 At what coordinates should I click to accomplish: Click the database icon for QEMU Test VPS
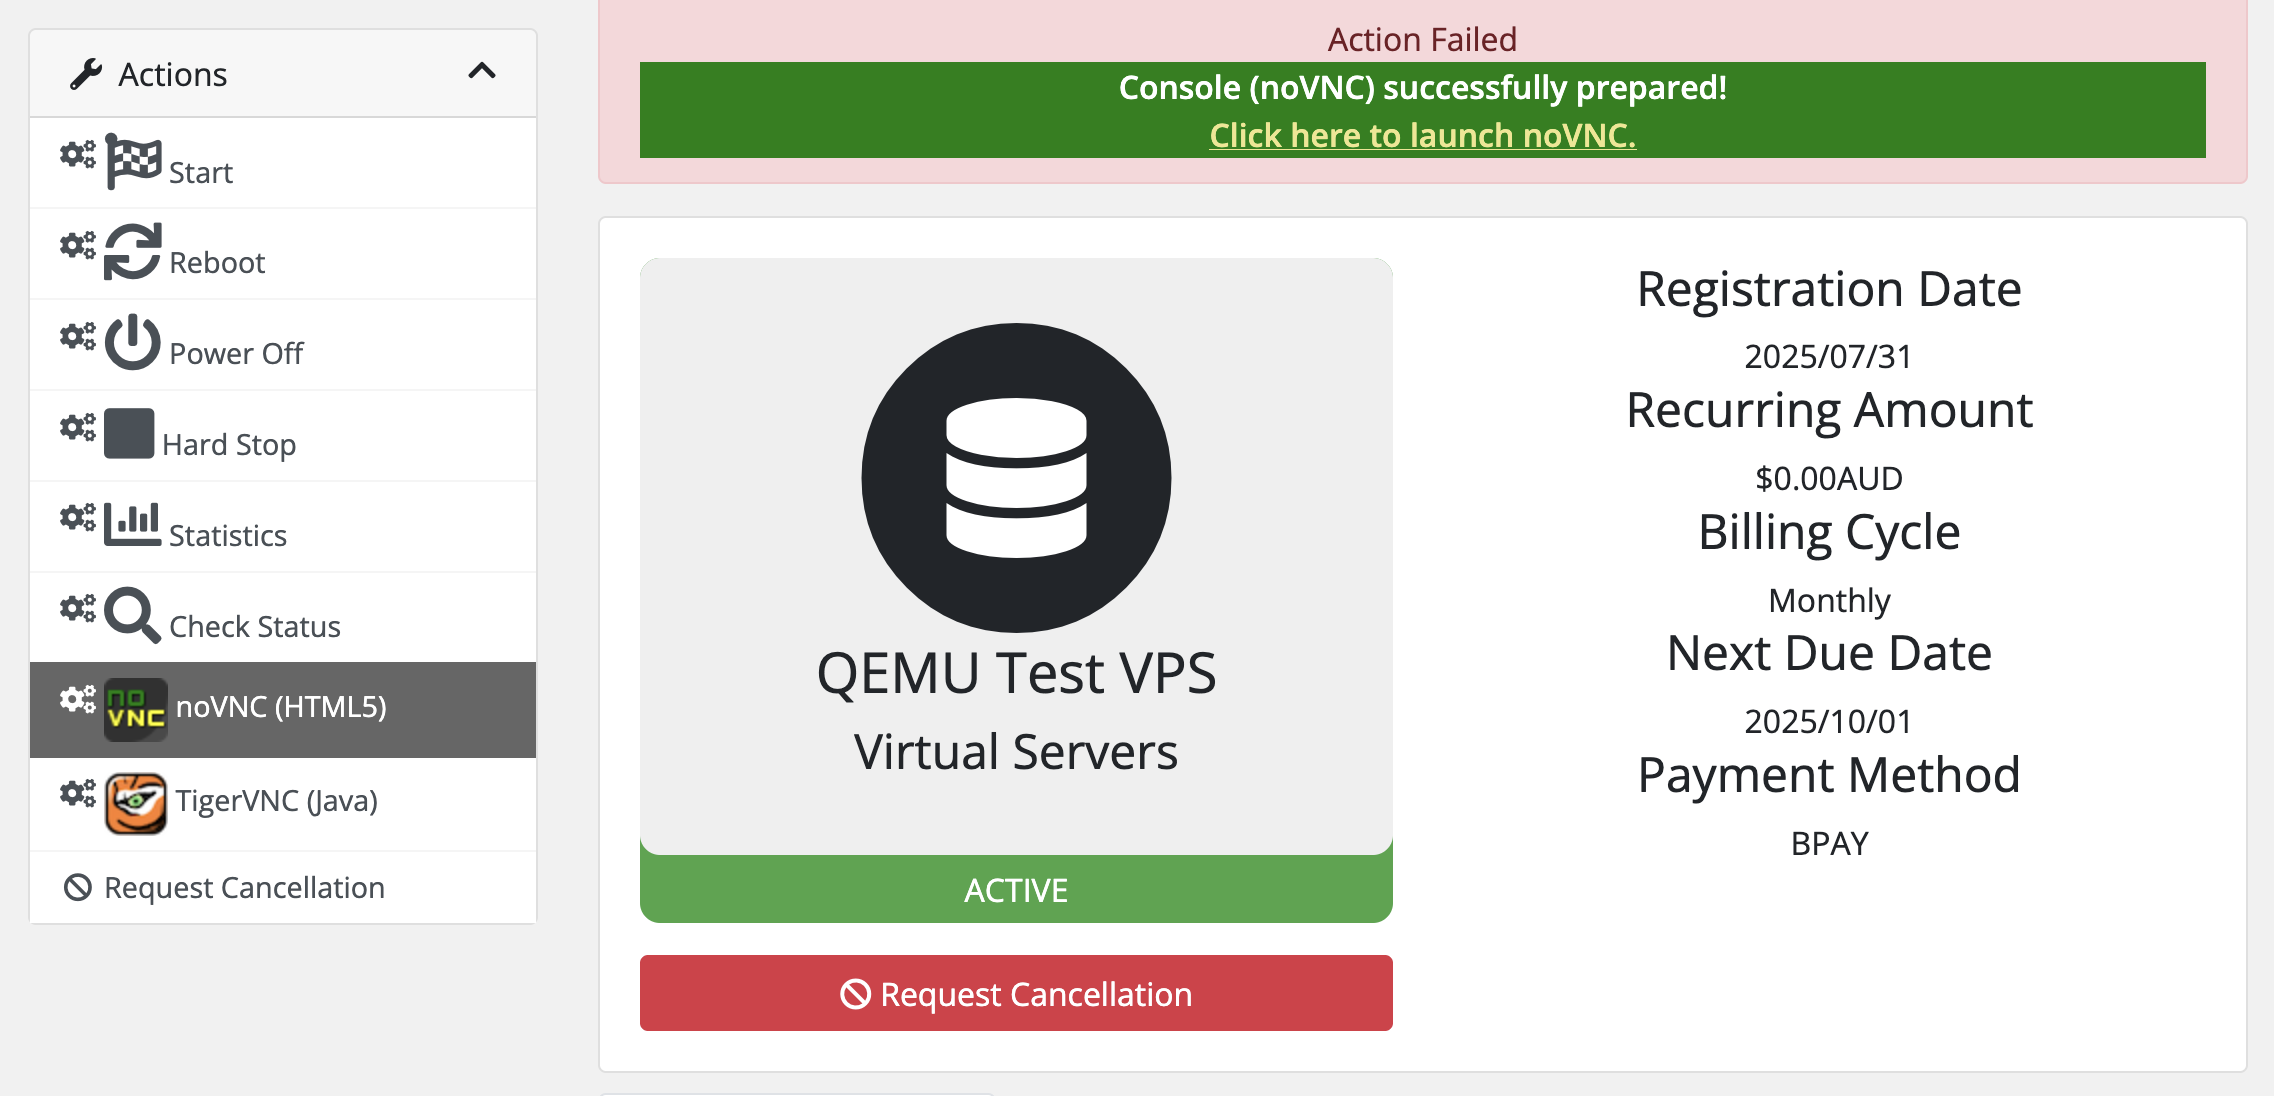pyautogui.click(x=1016, y=477)
